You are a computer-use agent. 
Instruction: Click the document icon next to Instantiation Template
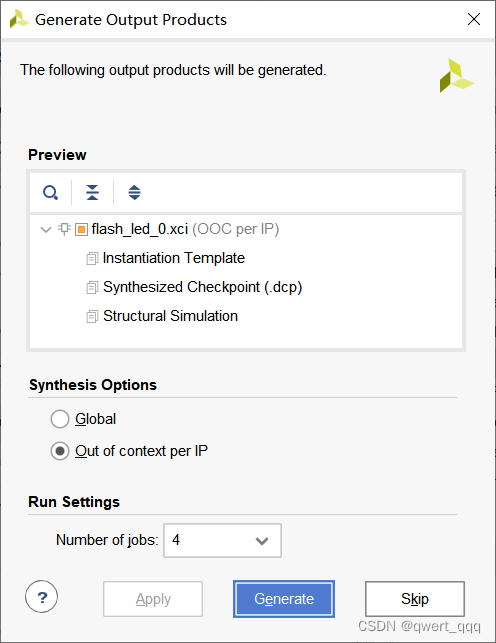point(92,258)
